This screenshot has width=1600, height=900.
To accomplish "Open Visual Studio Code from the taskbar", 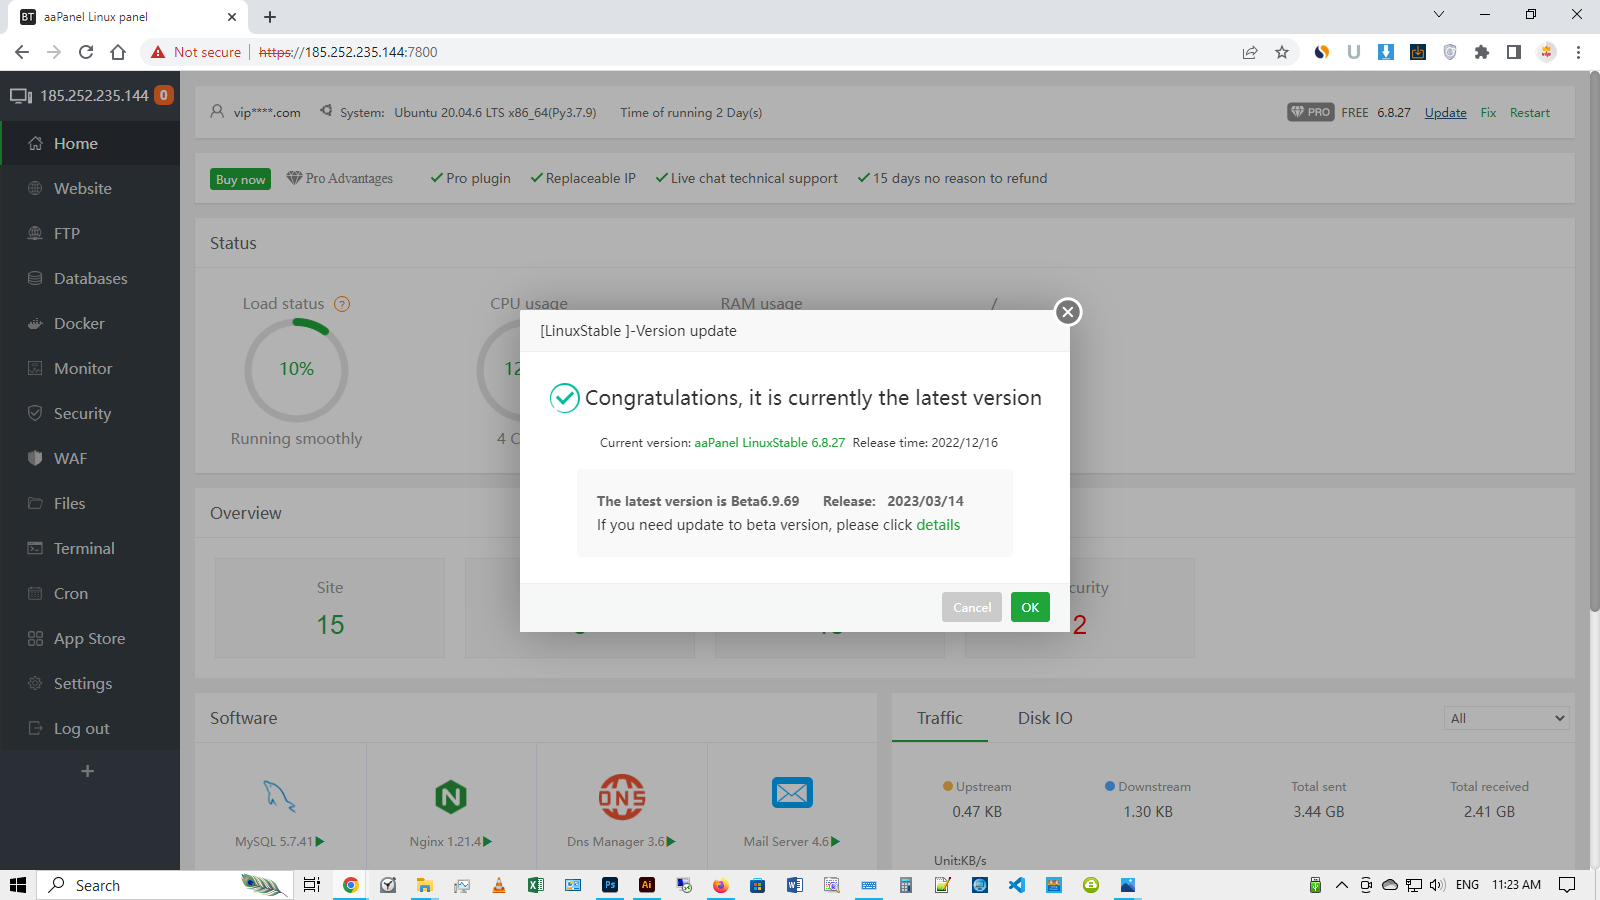I will [1017, 885].
